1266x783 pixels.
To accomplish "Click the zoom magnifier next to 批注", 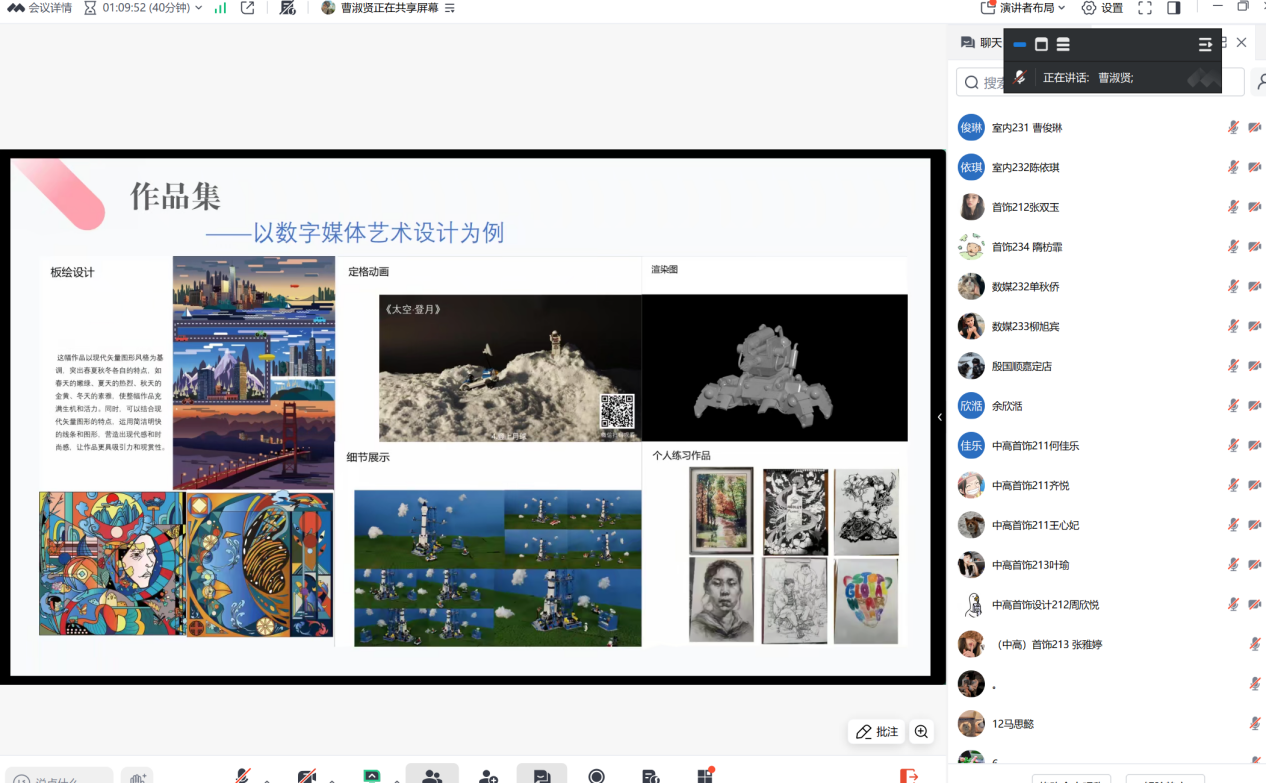I will (x=921, y=732).
